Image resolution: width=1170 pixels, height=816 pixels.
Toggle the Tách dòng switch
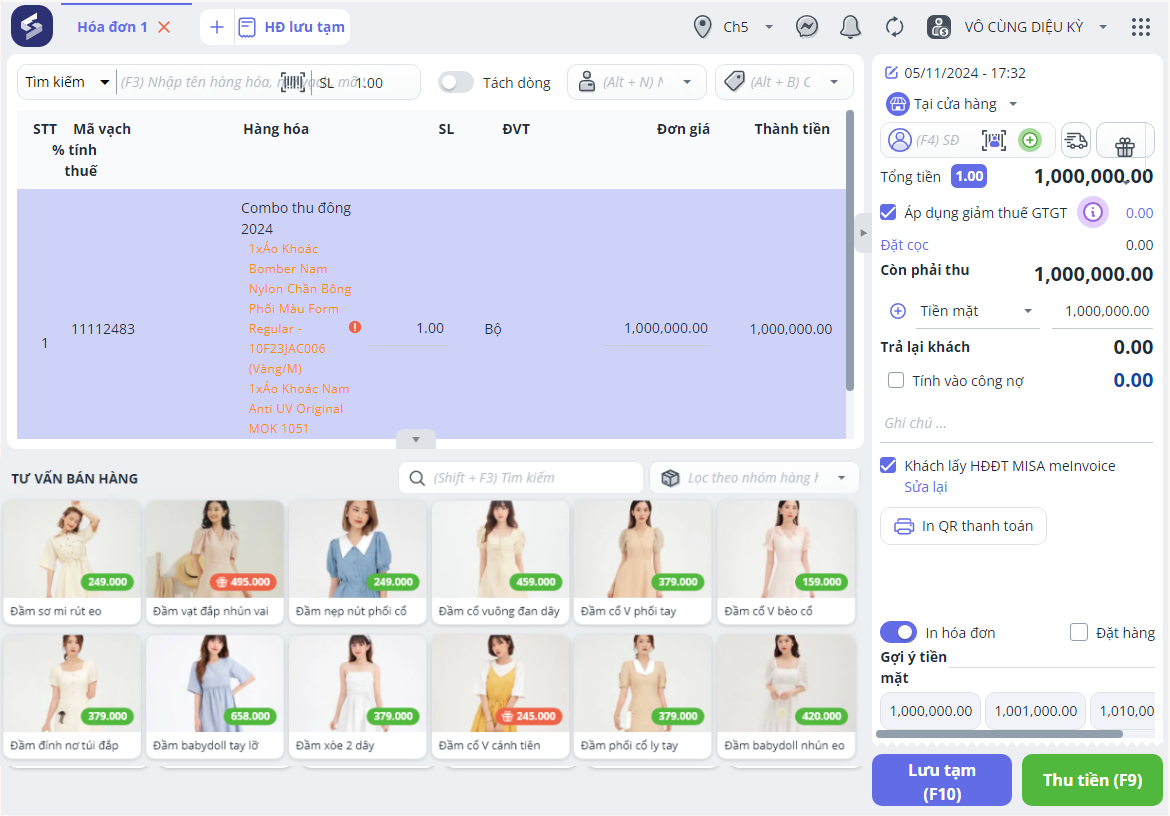[455, 82]
